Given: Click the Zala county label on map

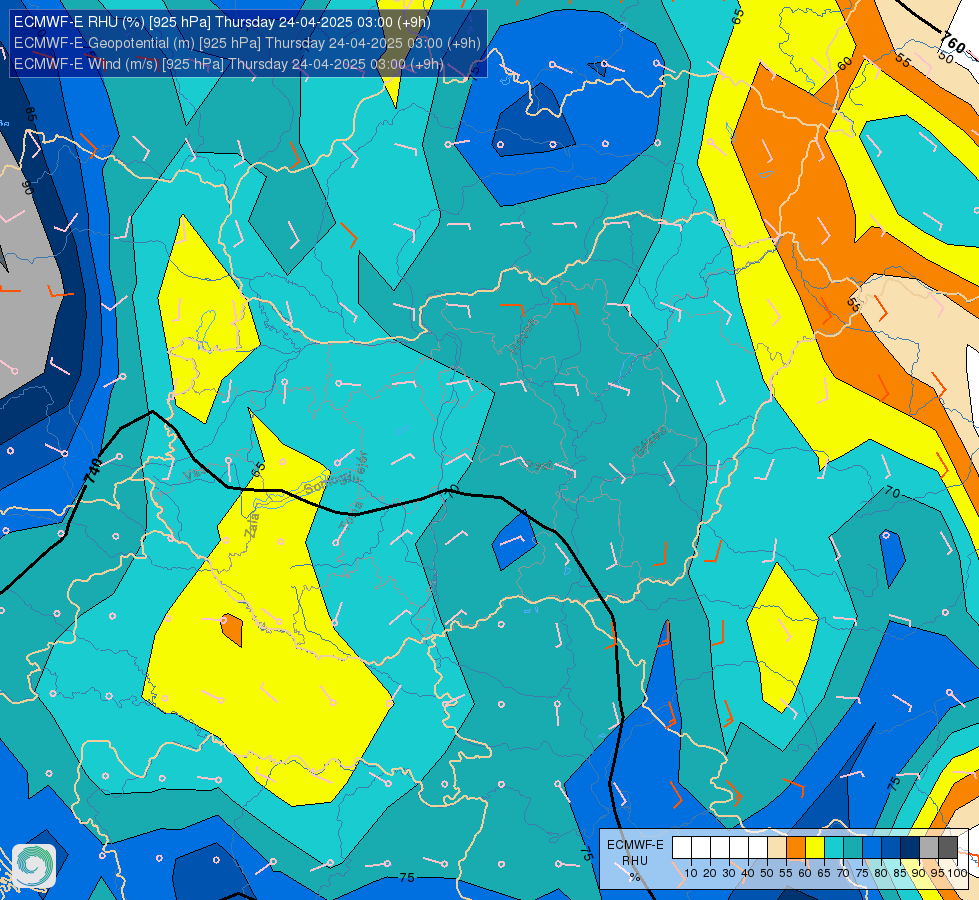Looking at the screenshot, I should [252, 526].
